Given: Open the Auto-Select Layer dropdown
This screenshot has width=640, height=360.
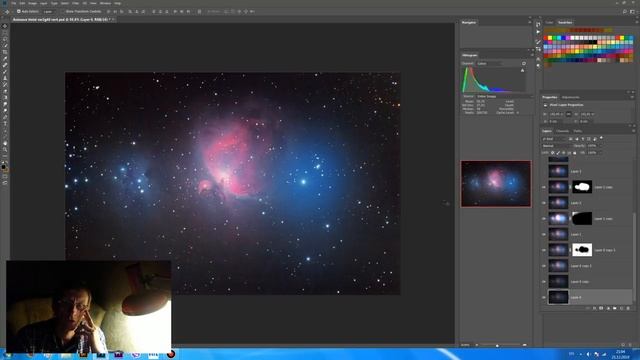Looking at the screenshot, I should click(x=49, y=12).
